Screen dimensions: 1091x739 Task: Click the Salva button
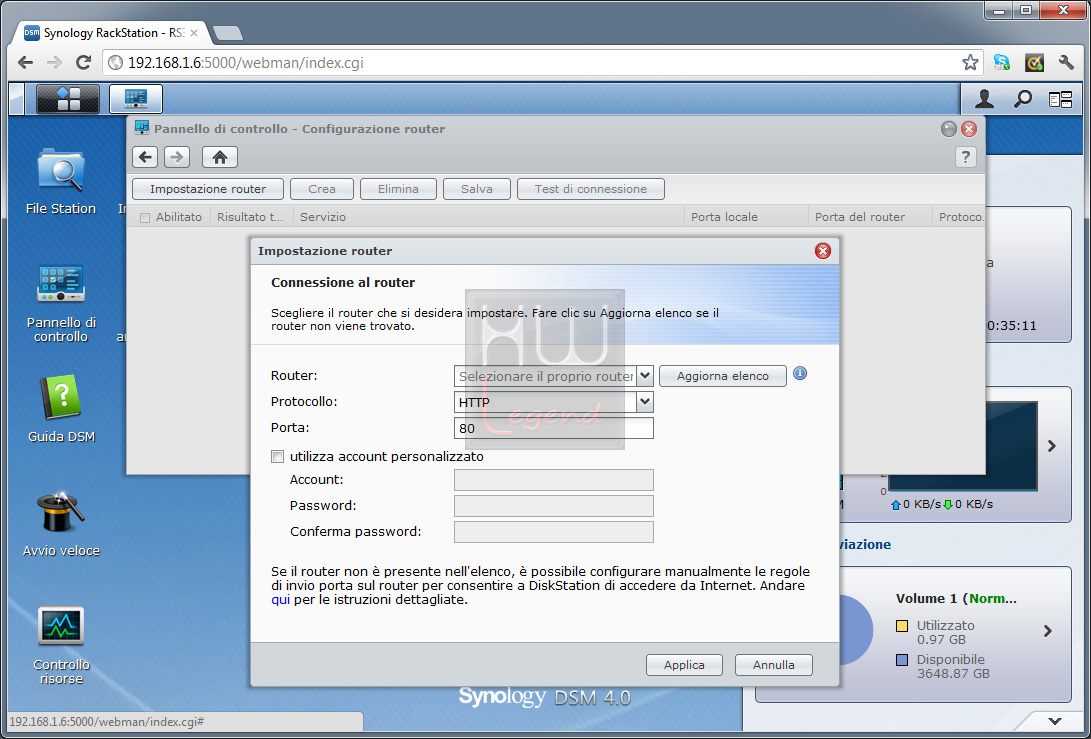click(x=477, y=189)
